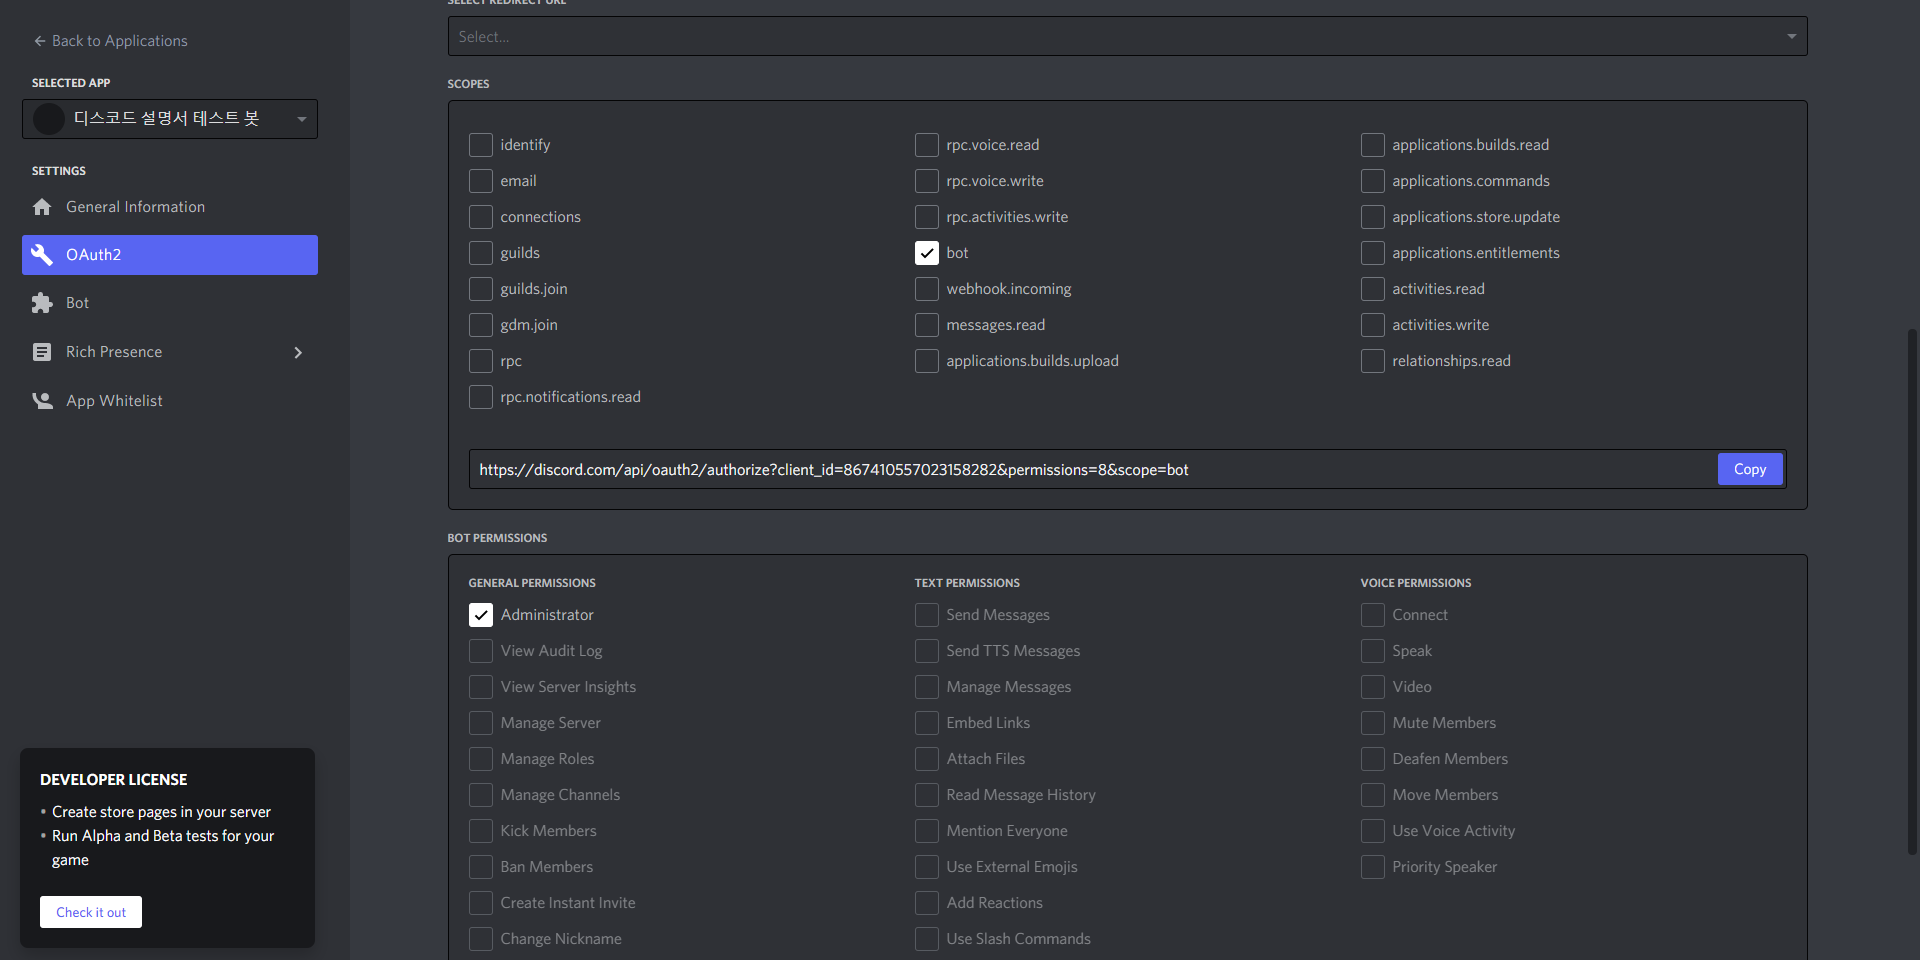The height and width of the screenshot is (960, 1920).
Task: Click the Rich Presence document icon
Action: coord(42,352)
